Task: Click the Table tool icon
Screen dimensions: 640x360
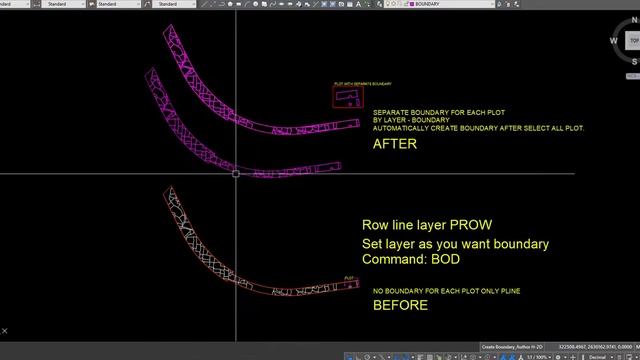Action: pyautogui.click(x=350, y=4)
